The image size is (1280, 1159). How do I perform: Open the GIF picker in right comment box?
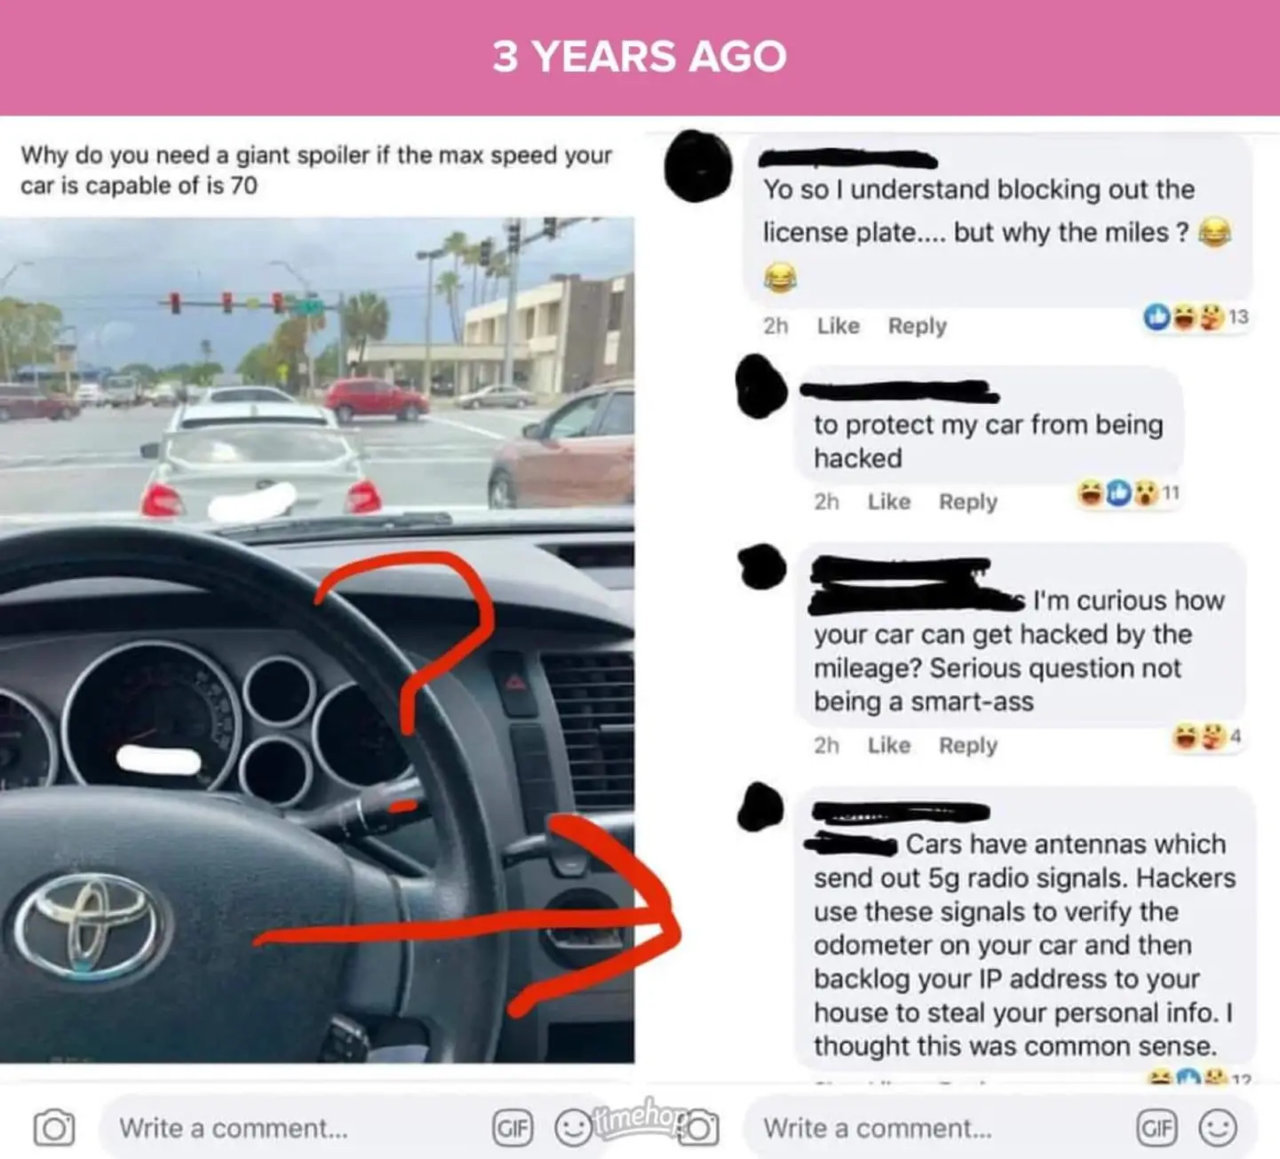pos(1156,1128)
